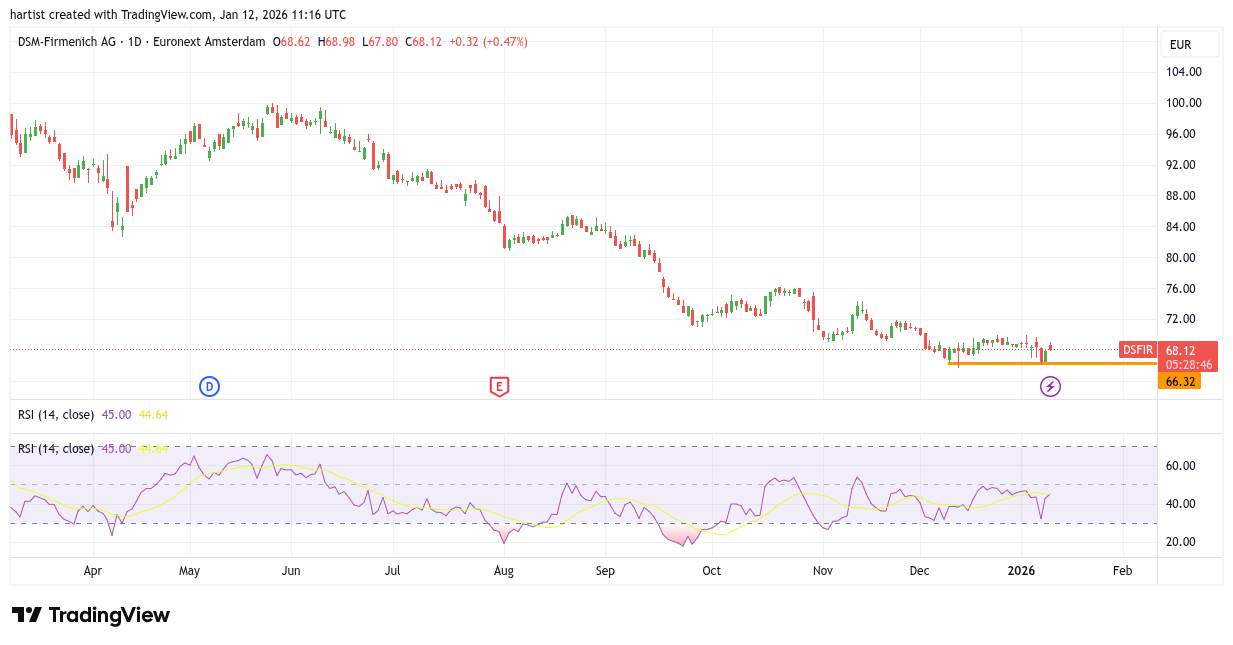Click the TradingView logo at bottom left
This screenshot has width=1233, height=645.
click(x=91, y=615)
